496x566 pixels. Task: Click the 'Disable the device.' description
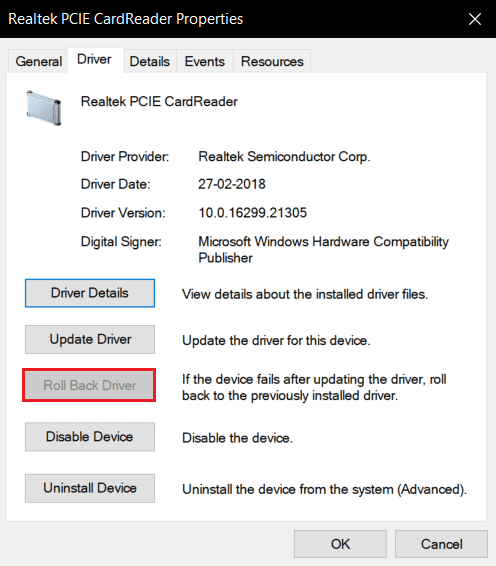pyautogui.click(x=238, y=438)
